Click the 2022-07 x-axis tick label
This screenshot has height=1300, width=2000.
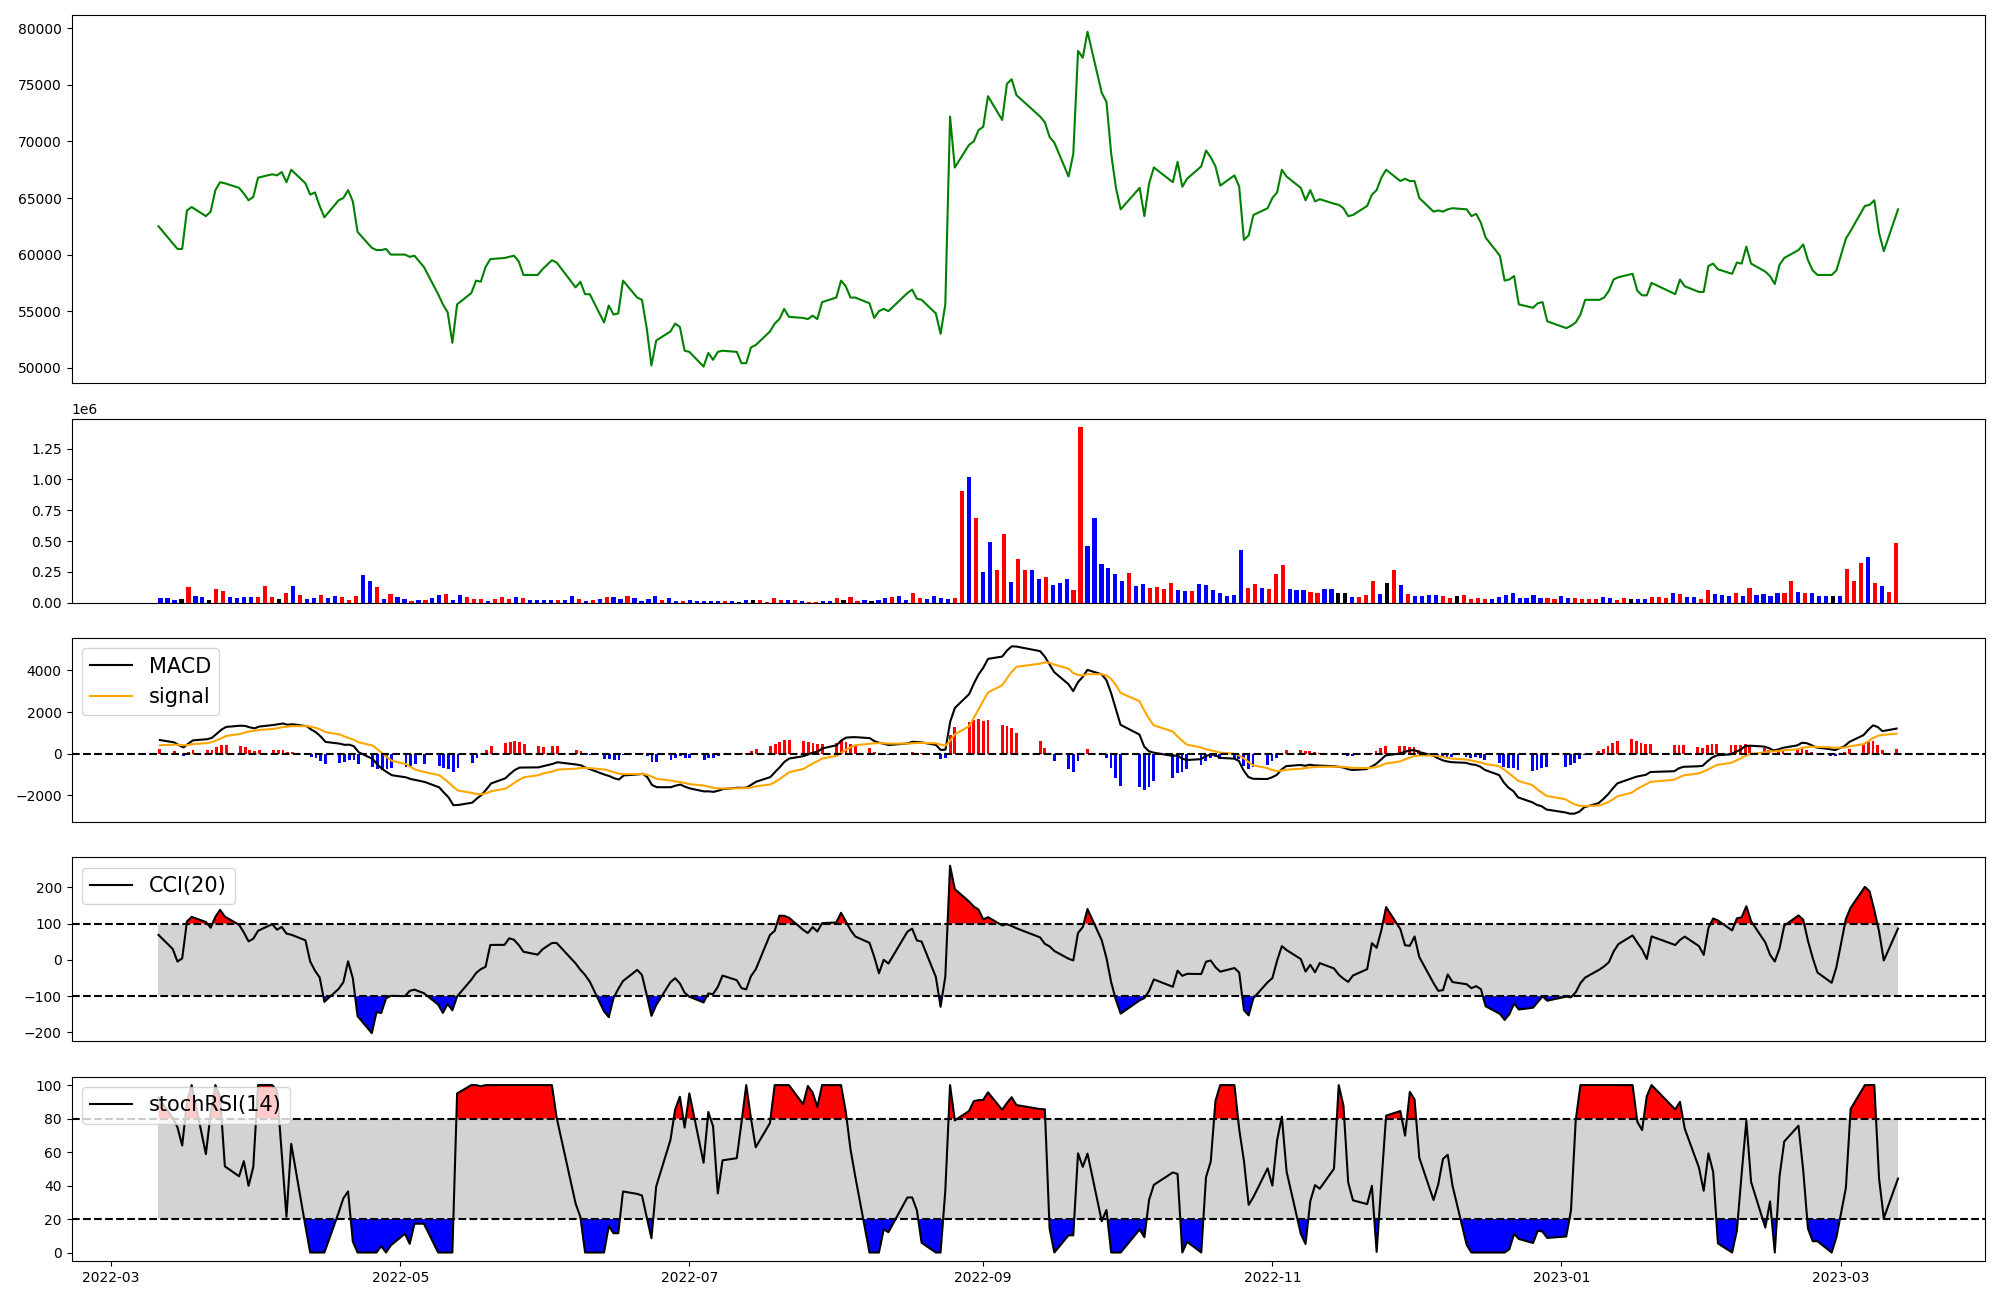coord(689,1277)
